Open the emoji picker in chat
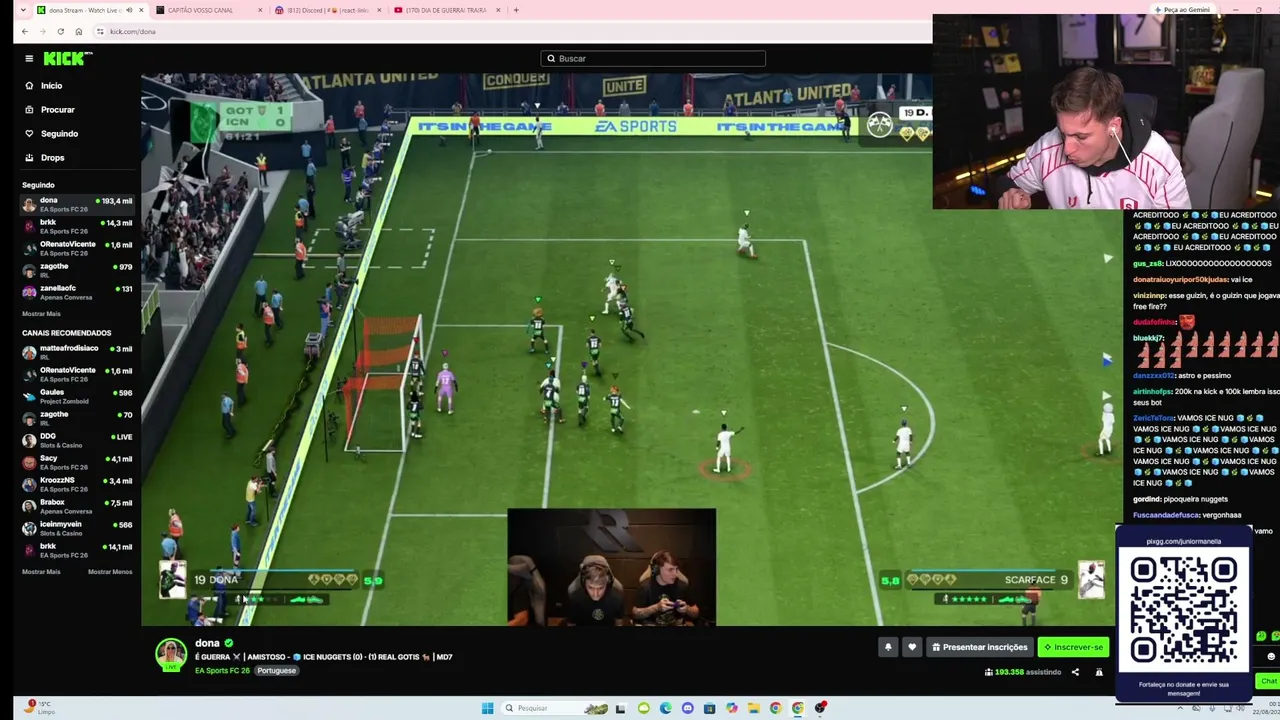The height and width of the screenshot is (720, 1280). pyautogui.click(x=1271, y=657)
